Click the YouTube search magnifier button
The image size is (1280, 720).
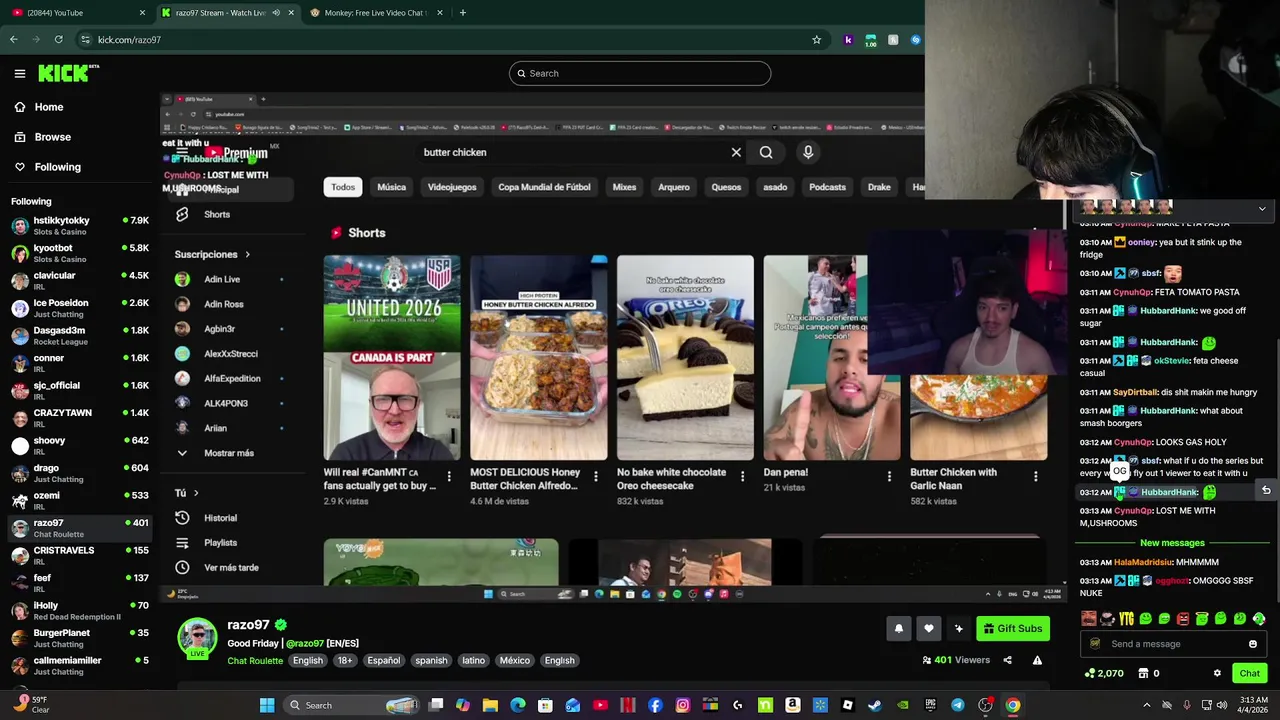pyautogui.click(x=766, y=152)
